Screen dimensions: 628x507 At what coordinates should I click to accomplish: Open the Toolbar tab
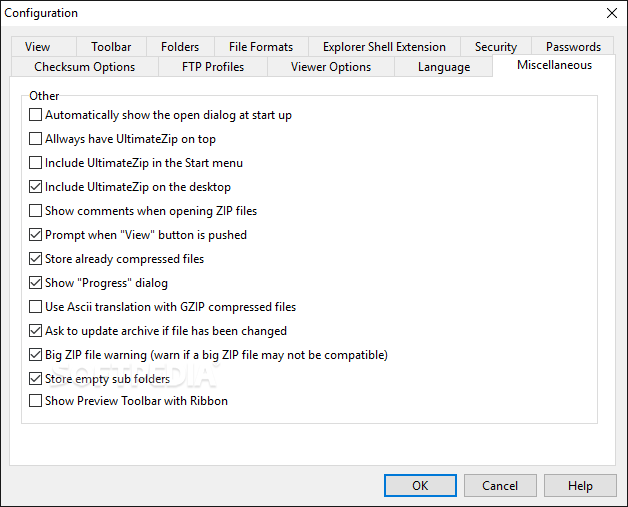point(111,47)
